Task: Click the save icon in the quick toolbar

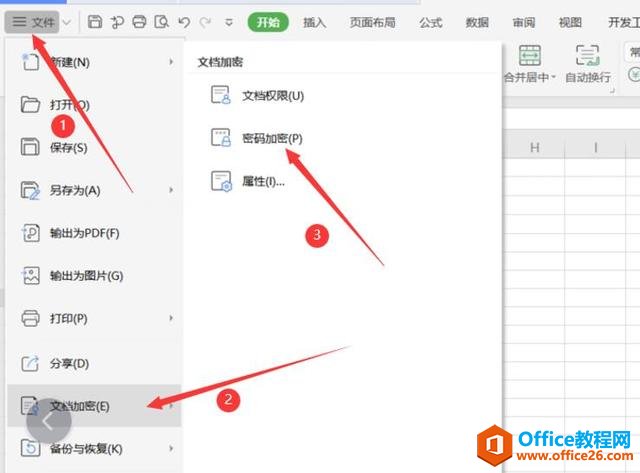Action: pyautogui.click(x=95, y=22)
